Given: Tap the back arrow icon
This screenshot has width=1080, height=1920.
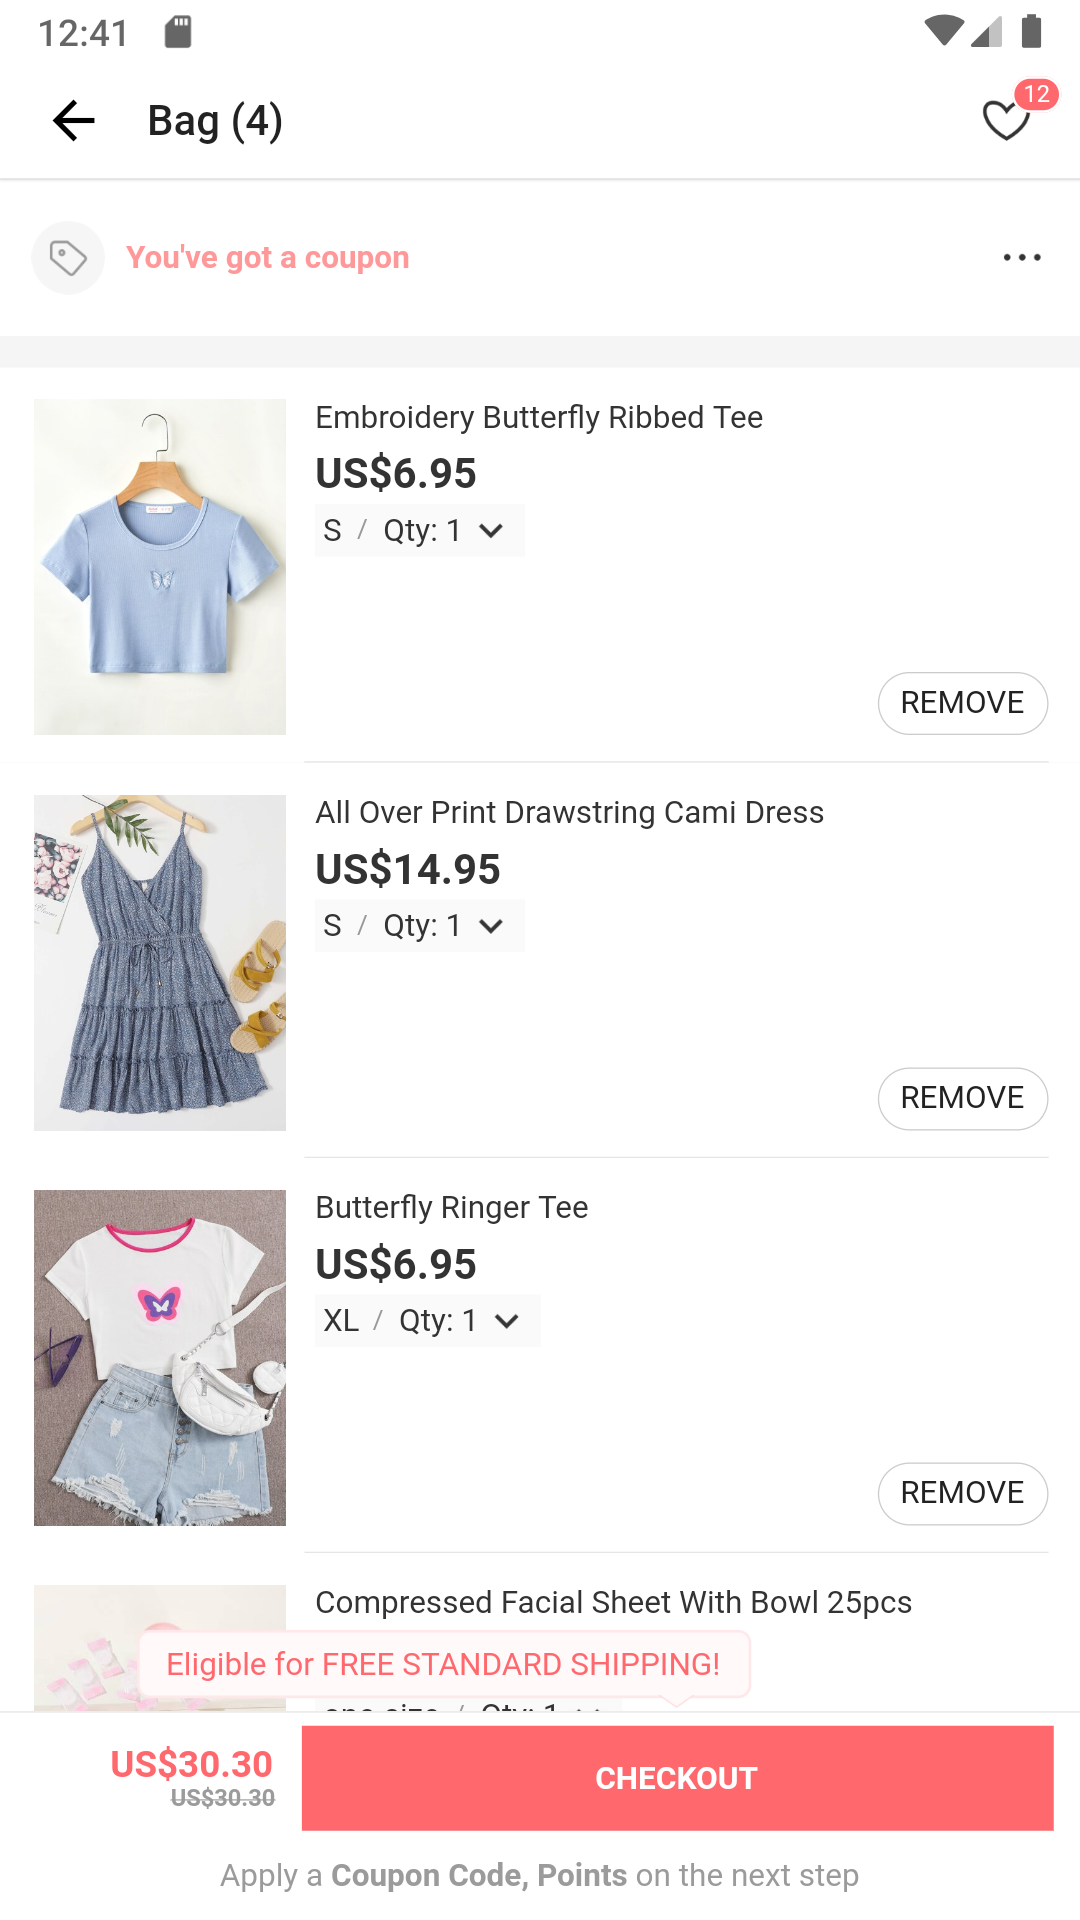Looking at the screenshot, I should (73, 121).
